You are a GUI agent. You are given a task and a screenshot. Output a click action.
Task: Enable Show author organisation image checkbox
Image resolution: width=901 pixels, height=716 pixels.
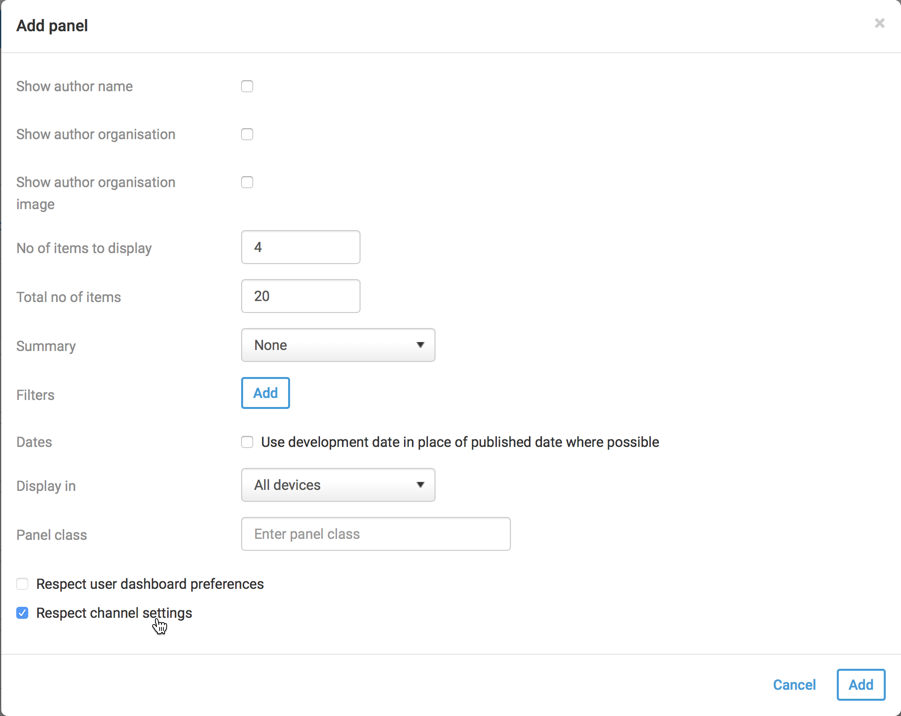247,183
